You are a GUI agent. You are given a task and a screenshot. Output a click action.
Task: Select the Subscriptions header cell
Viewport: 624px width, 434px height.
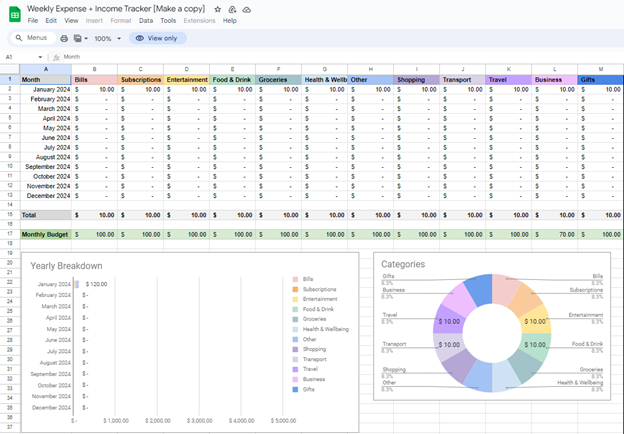[140, 80]
